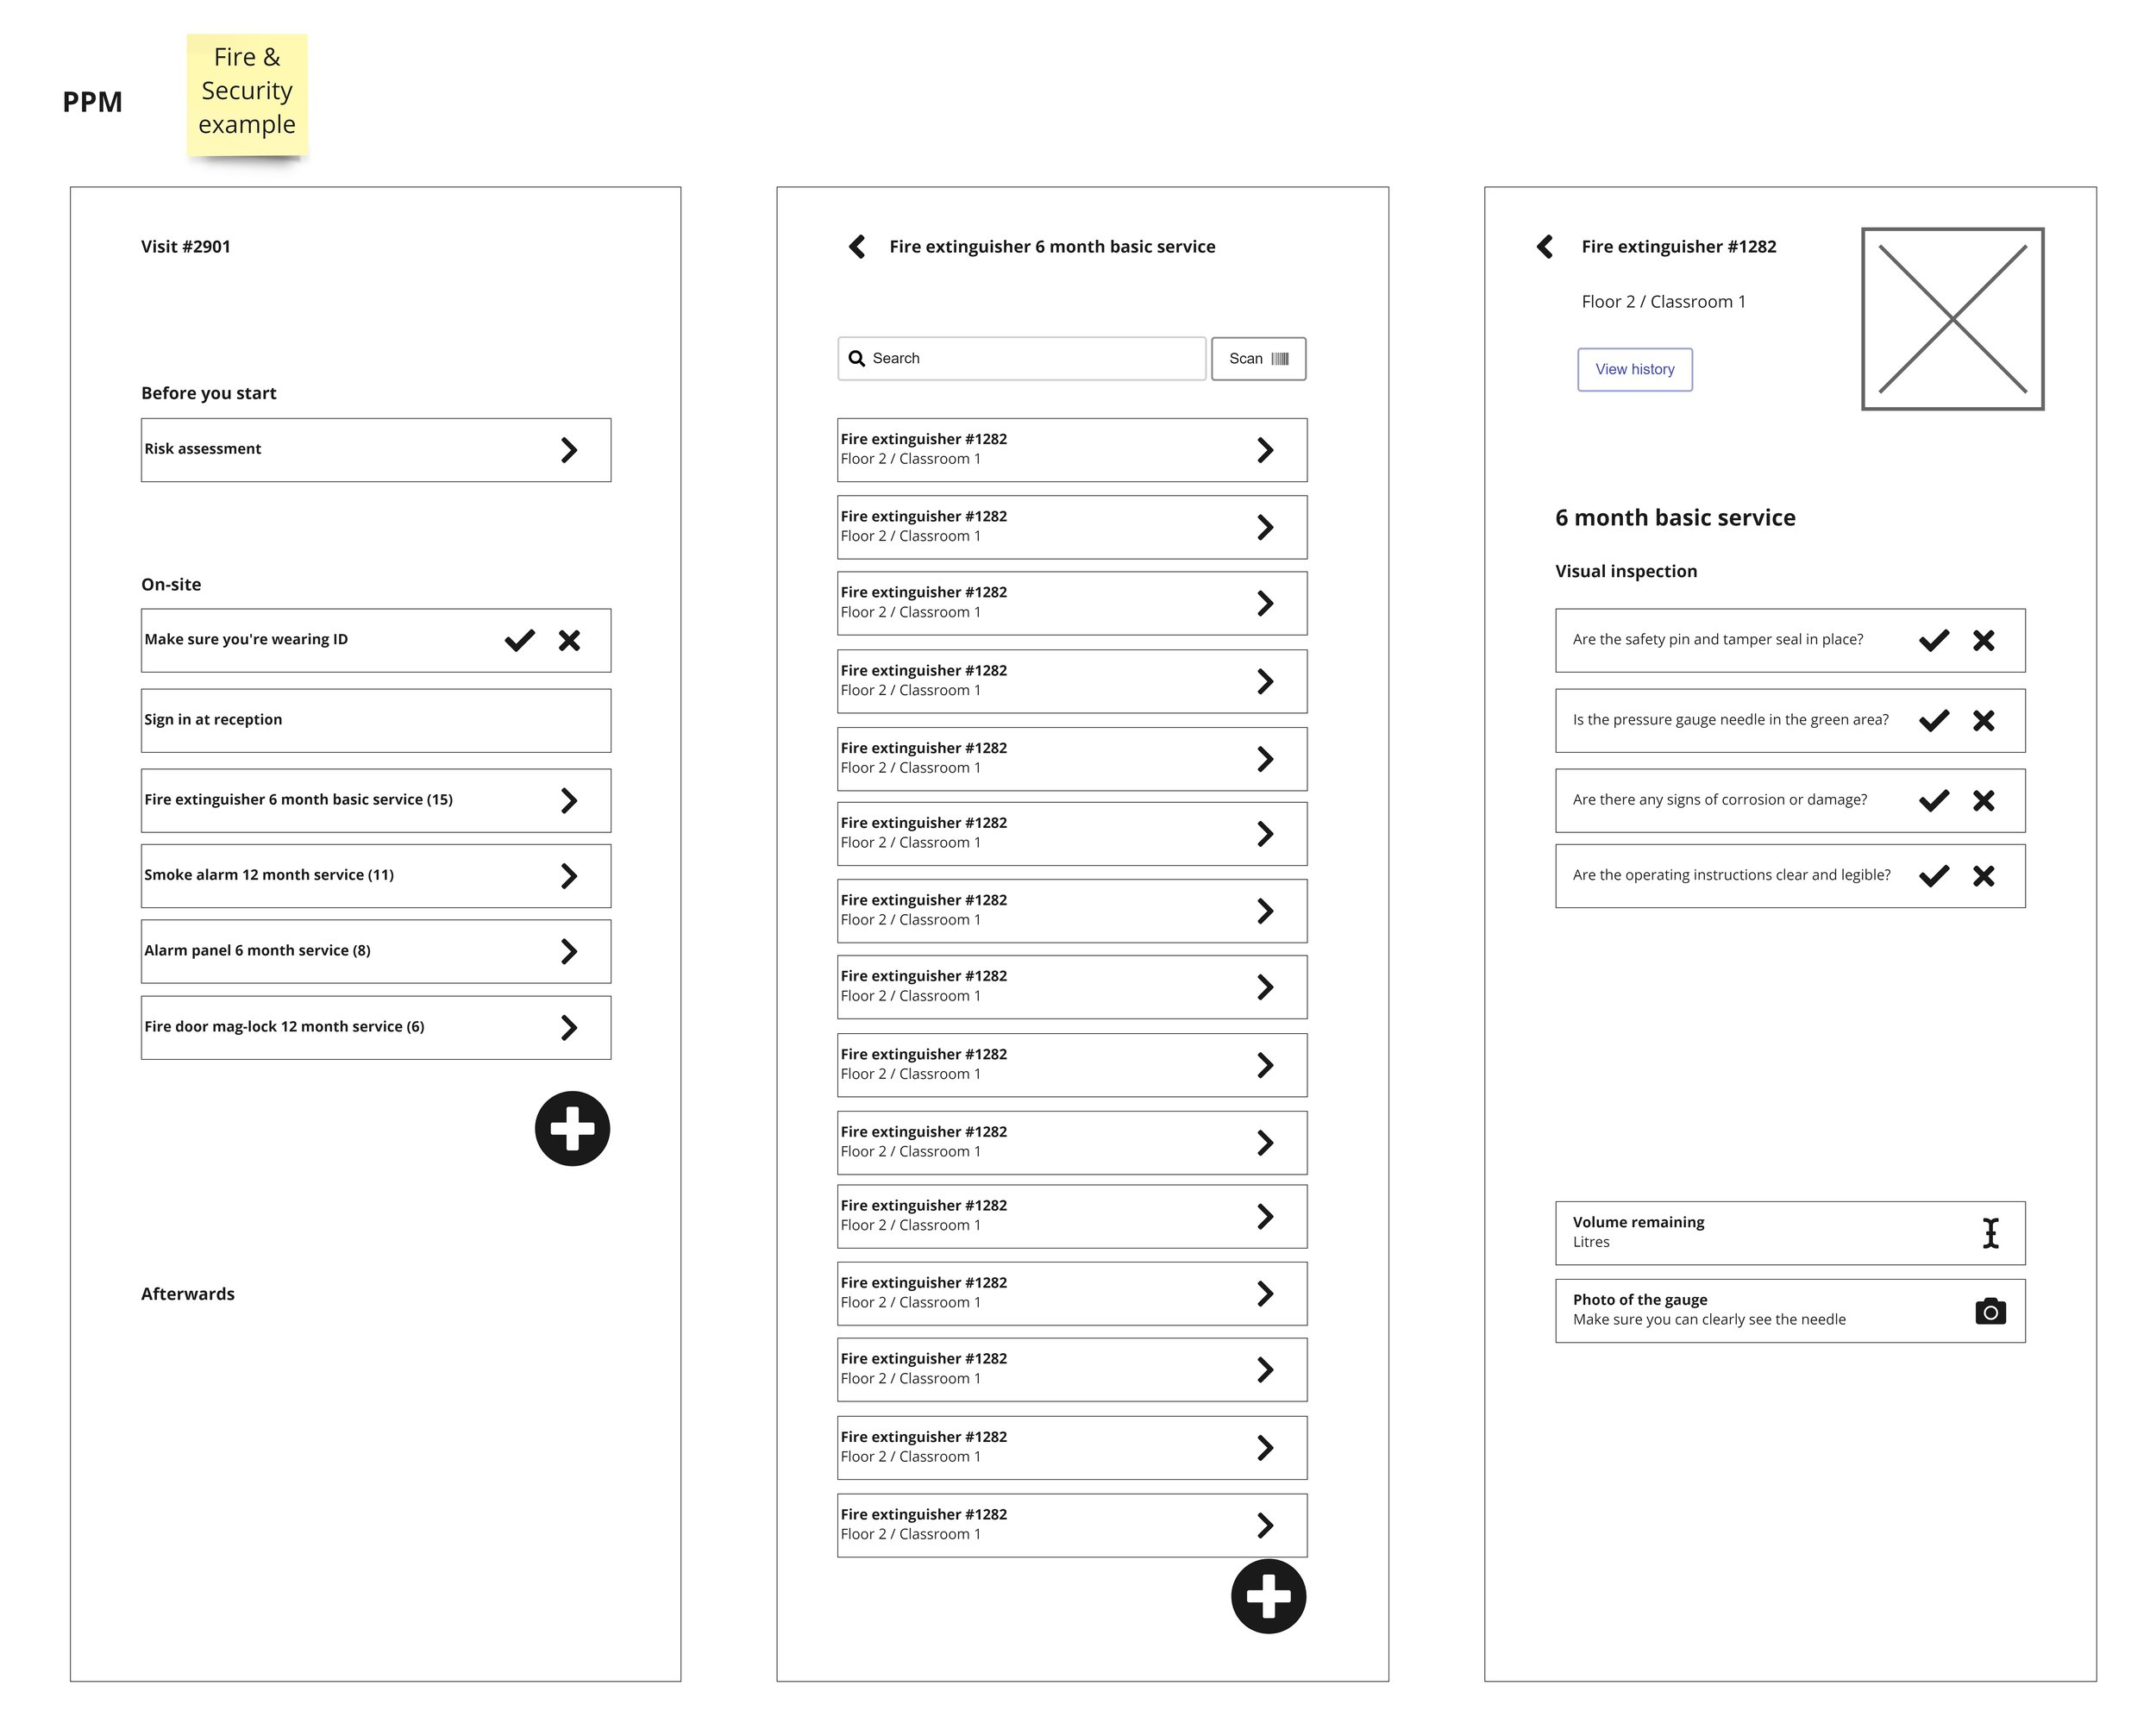Tick the operating instructions legible question
The width and height of the screenshot is (2156, 1717).
1934,876
